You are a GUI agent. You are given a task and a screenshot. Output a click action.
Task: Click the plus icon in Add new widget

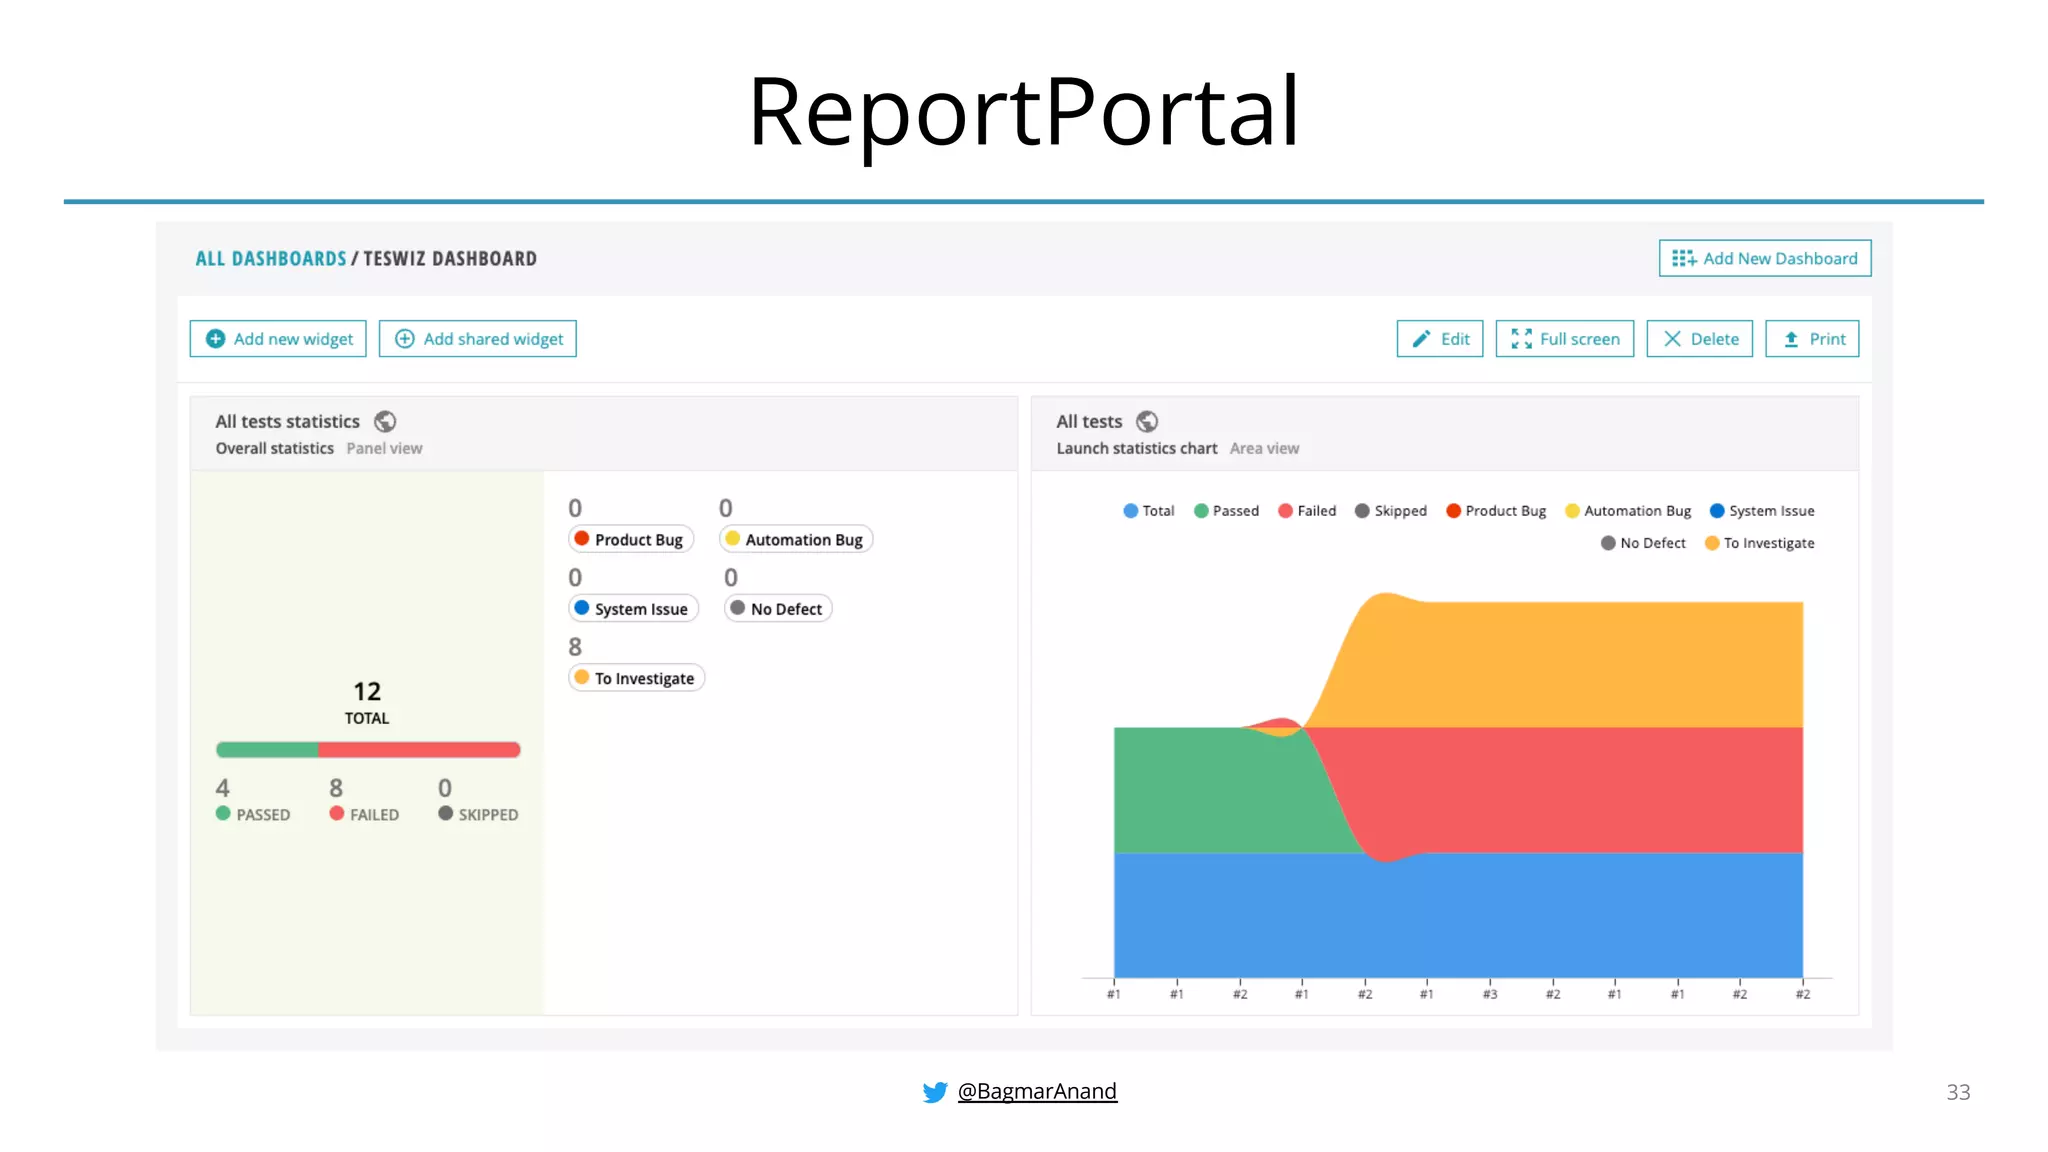215,339
